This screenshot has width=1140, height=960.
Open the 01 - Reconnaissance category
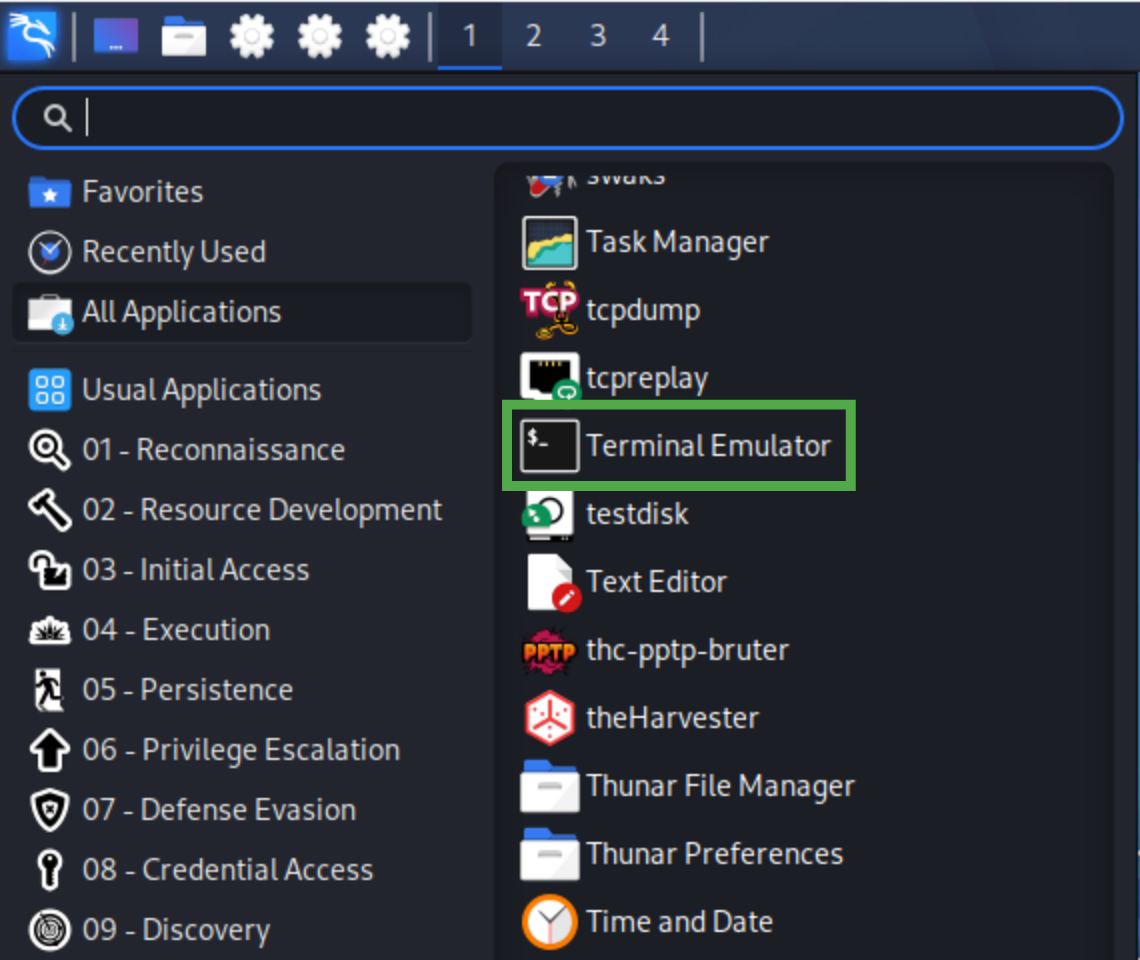click(242, 450)
